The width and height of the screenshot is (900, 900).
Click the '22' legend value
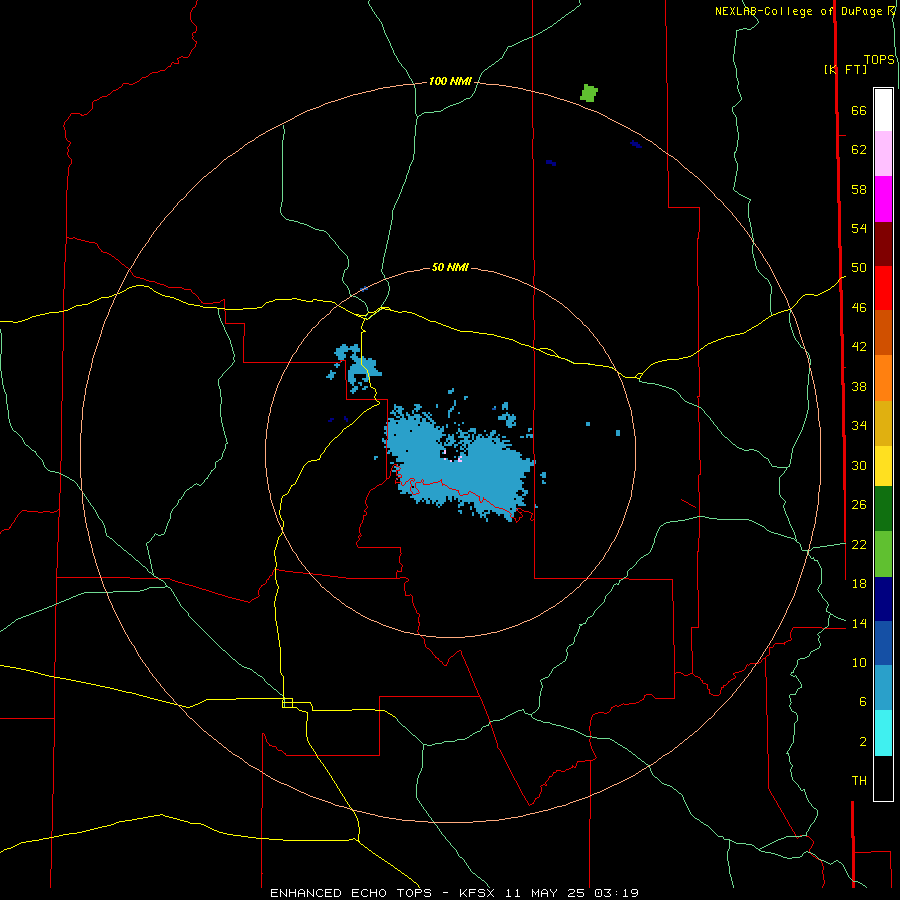coord(859,544)
